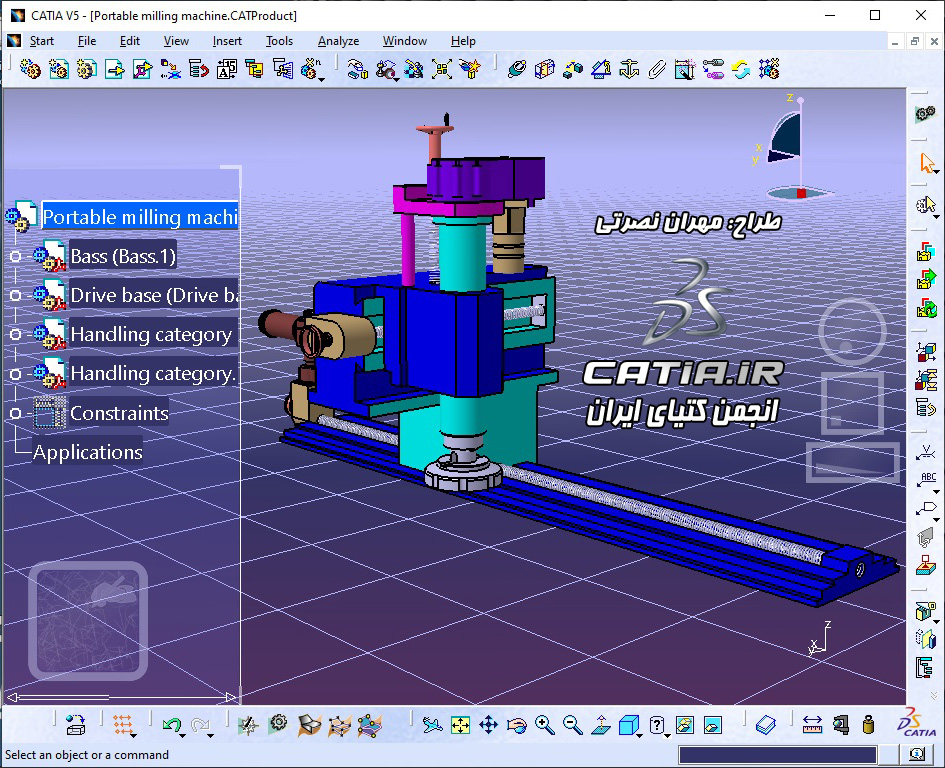This screenshot has height=768, width=945.
Task: Open the Analyze menu
Action: 338,41
